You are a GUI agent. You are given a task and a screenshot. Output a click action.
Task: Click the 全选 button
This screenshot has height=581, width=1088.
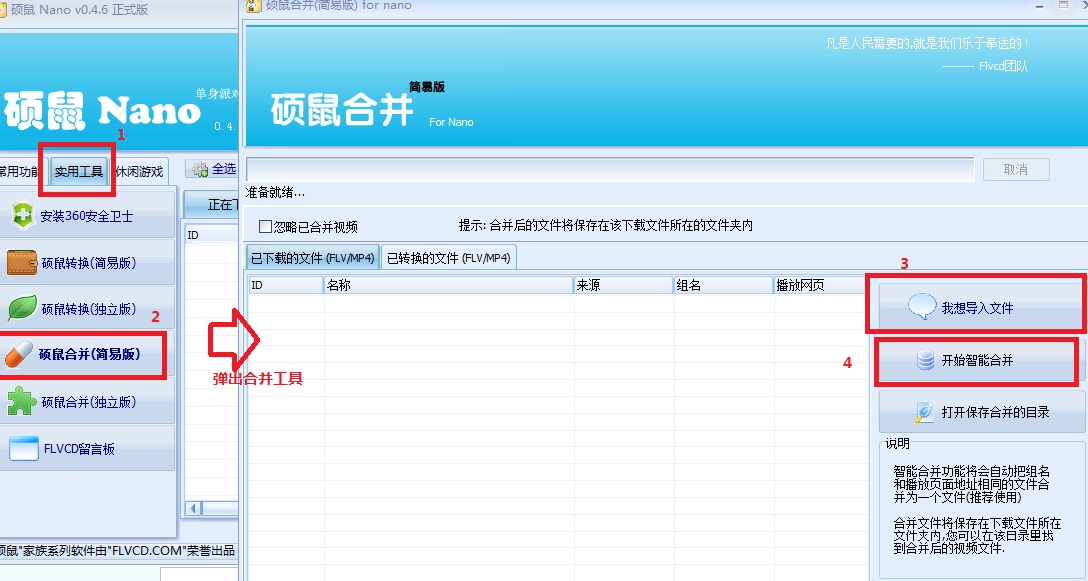pos(211,169)
